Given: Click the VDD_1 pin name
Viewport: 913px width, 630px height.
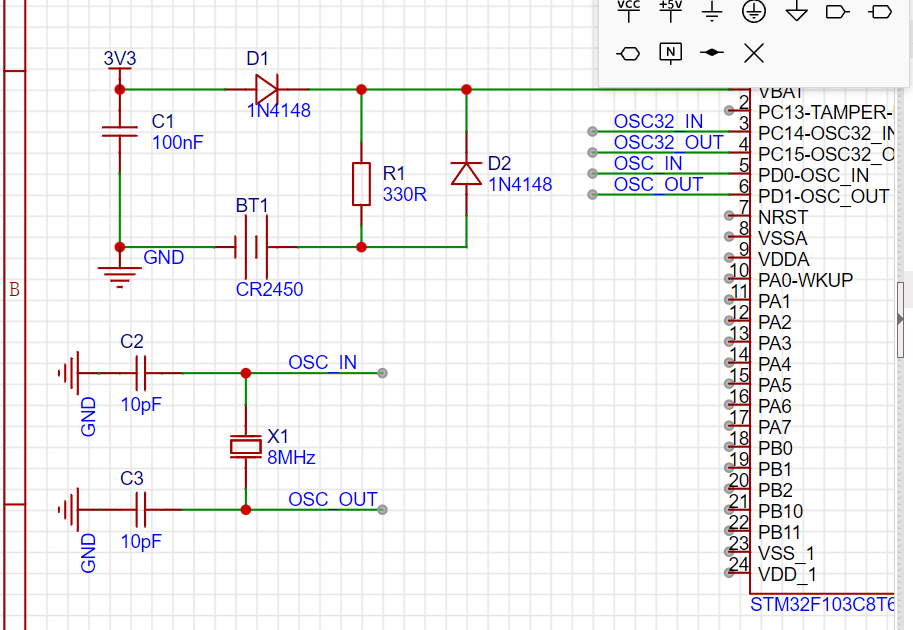Looking at the screenshot, I should (x=787, y=574).
